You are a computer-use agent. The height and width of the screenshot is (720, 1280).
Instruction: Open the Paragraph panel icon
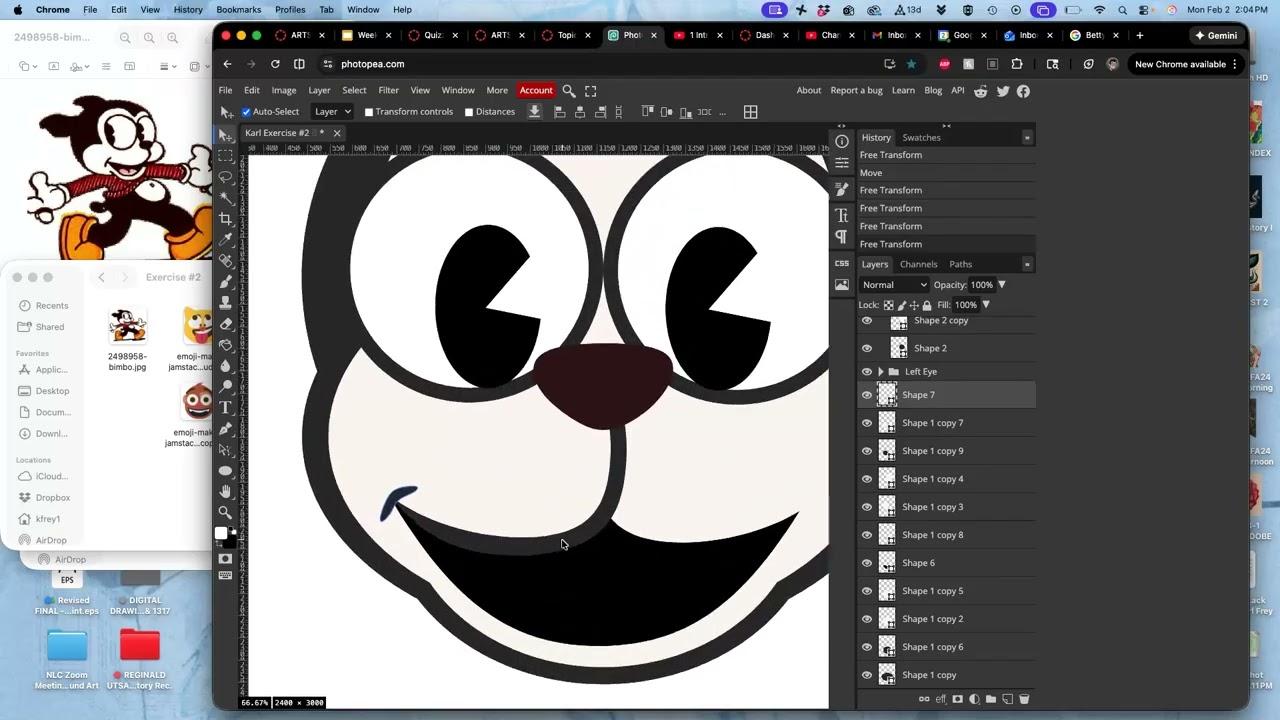pyautogui.click(x=842, y=238)
